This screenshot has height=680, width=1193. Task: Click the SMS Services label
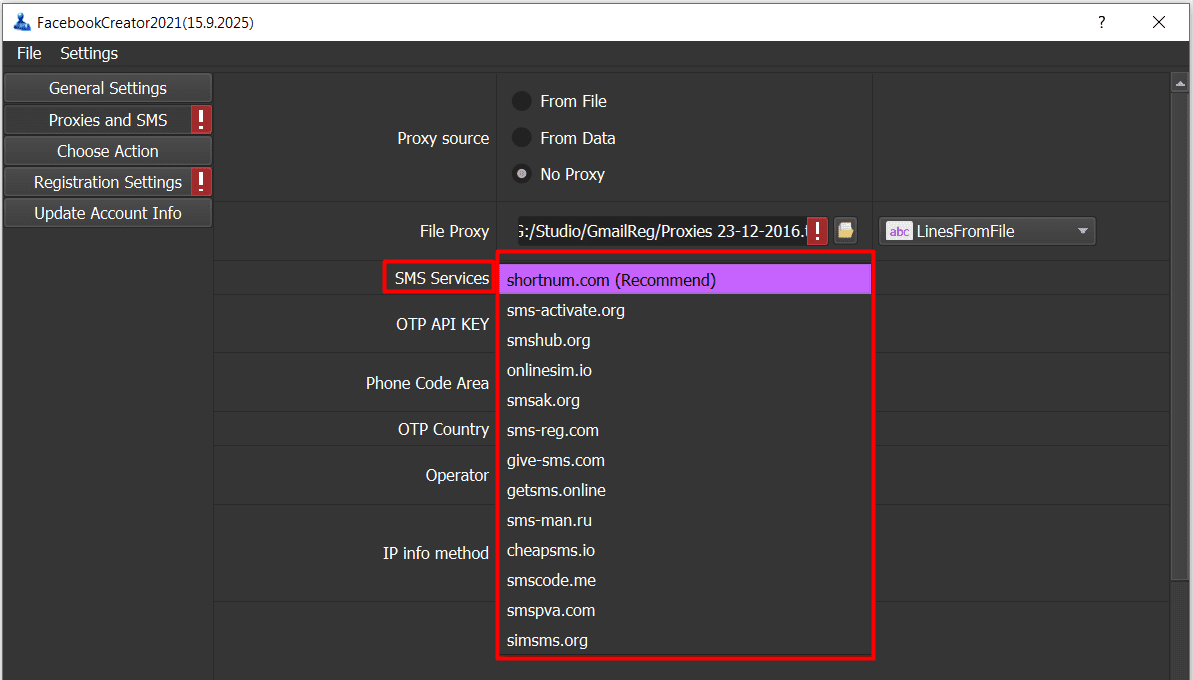(441, 278)
